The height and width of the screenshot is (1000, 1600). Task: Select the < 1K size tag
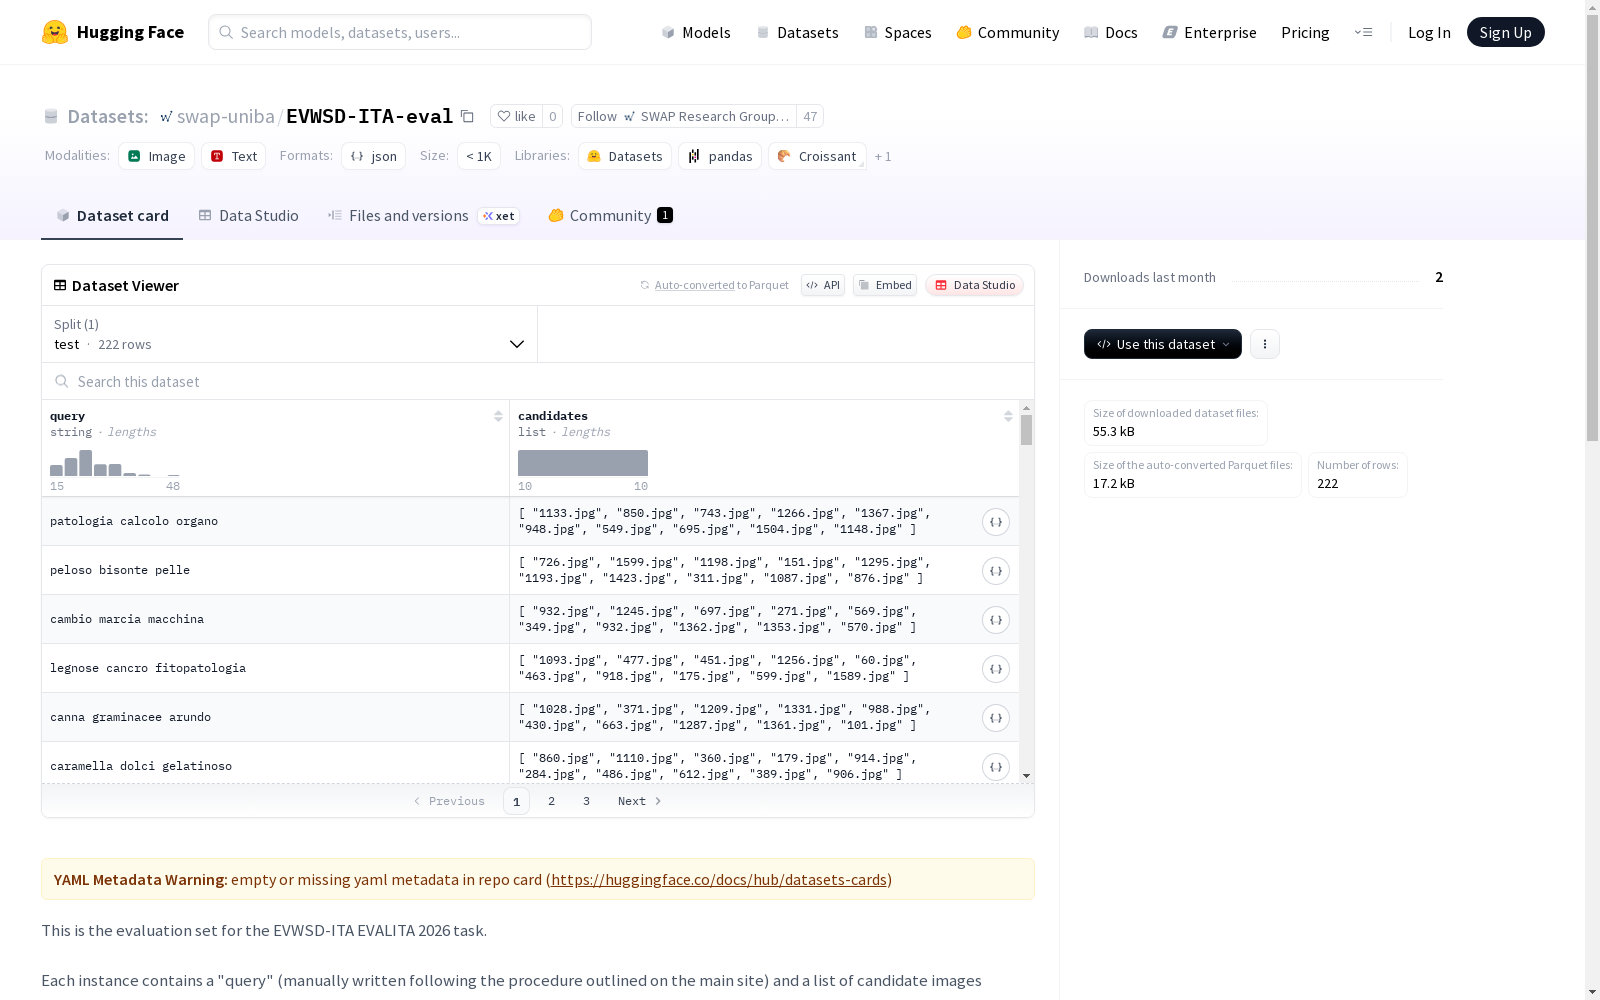pyautogui.click(x=479, y=156)
